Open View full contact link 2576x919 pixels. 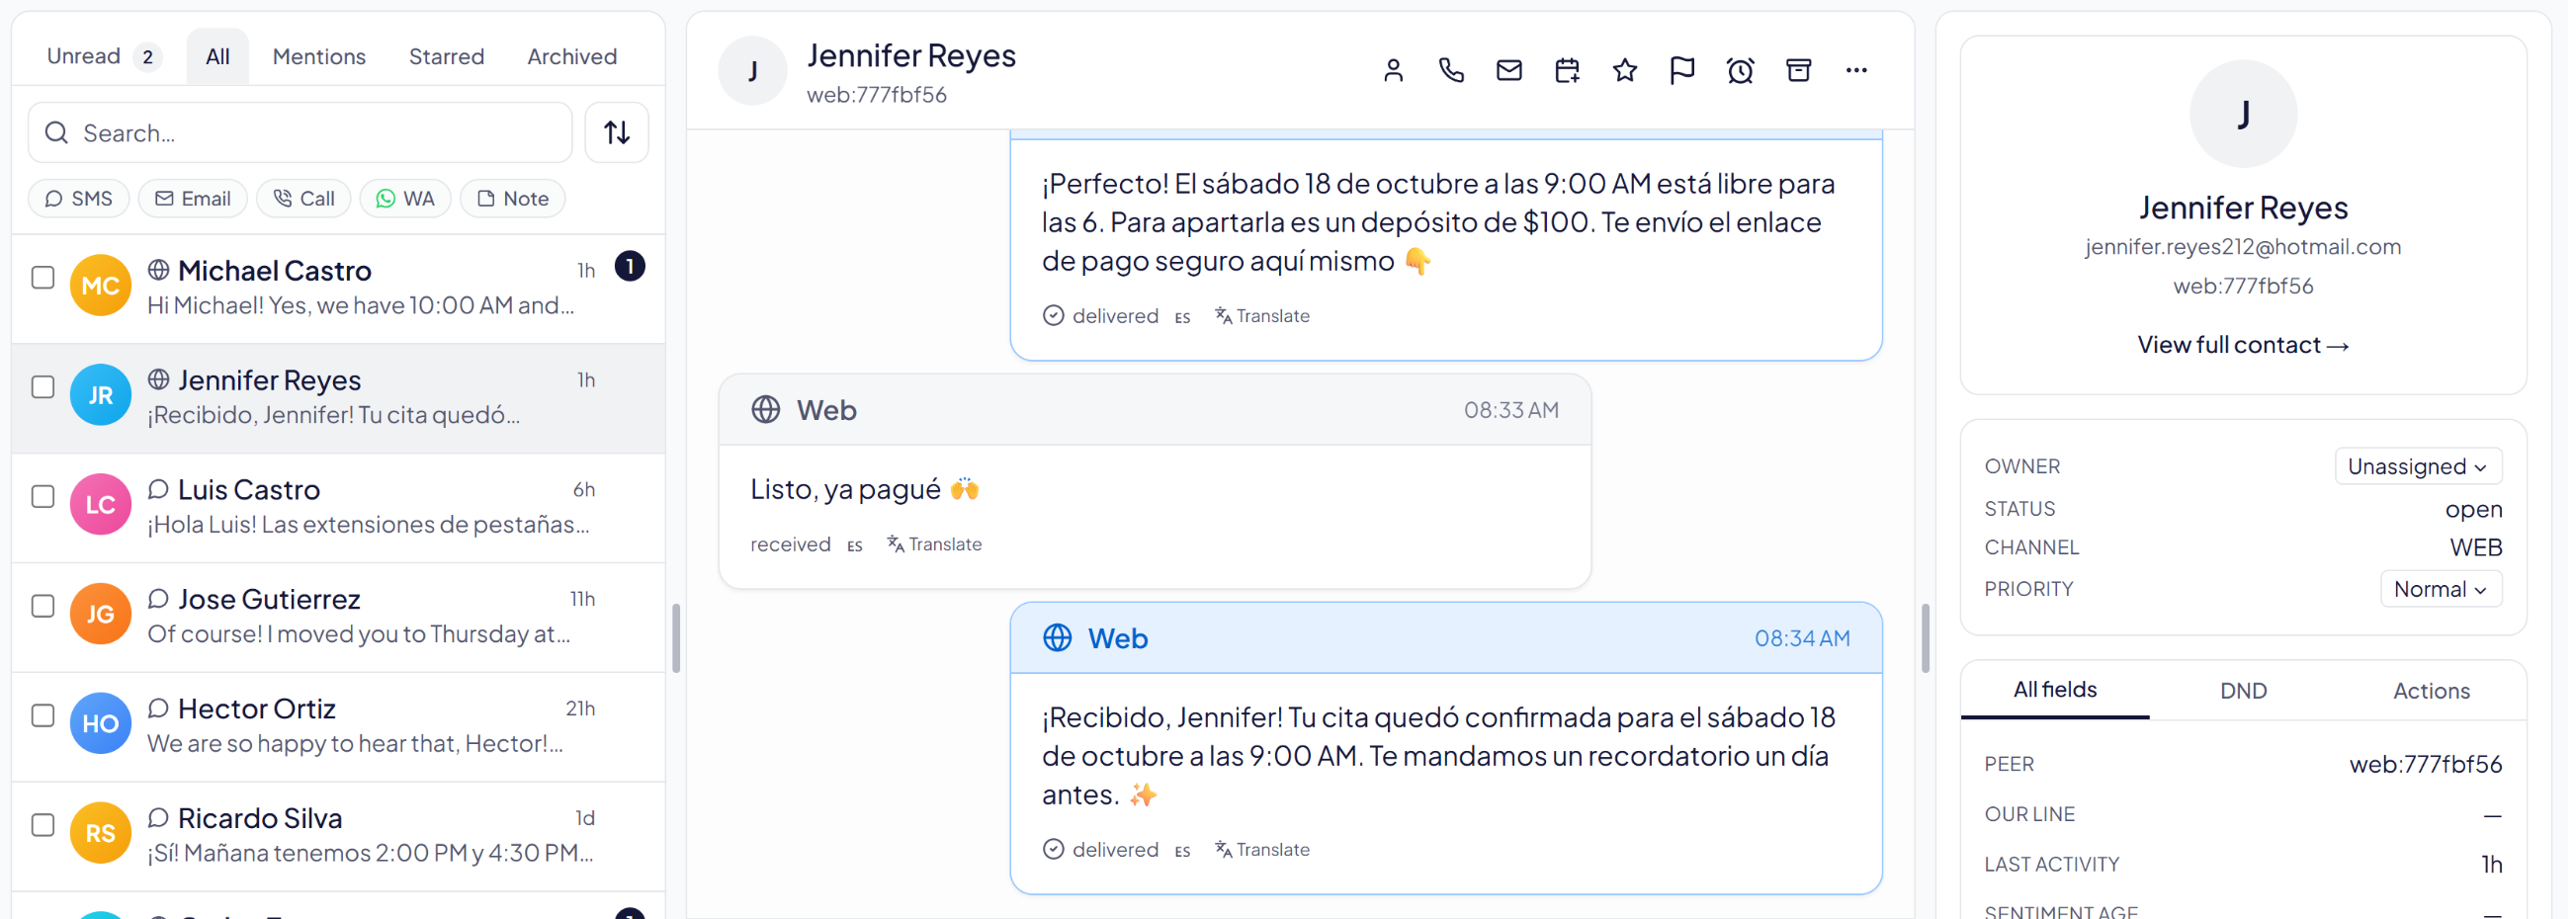pyautogui.click(x=2243, y=345)
